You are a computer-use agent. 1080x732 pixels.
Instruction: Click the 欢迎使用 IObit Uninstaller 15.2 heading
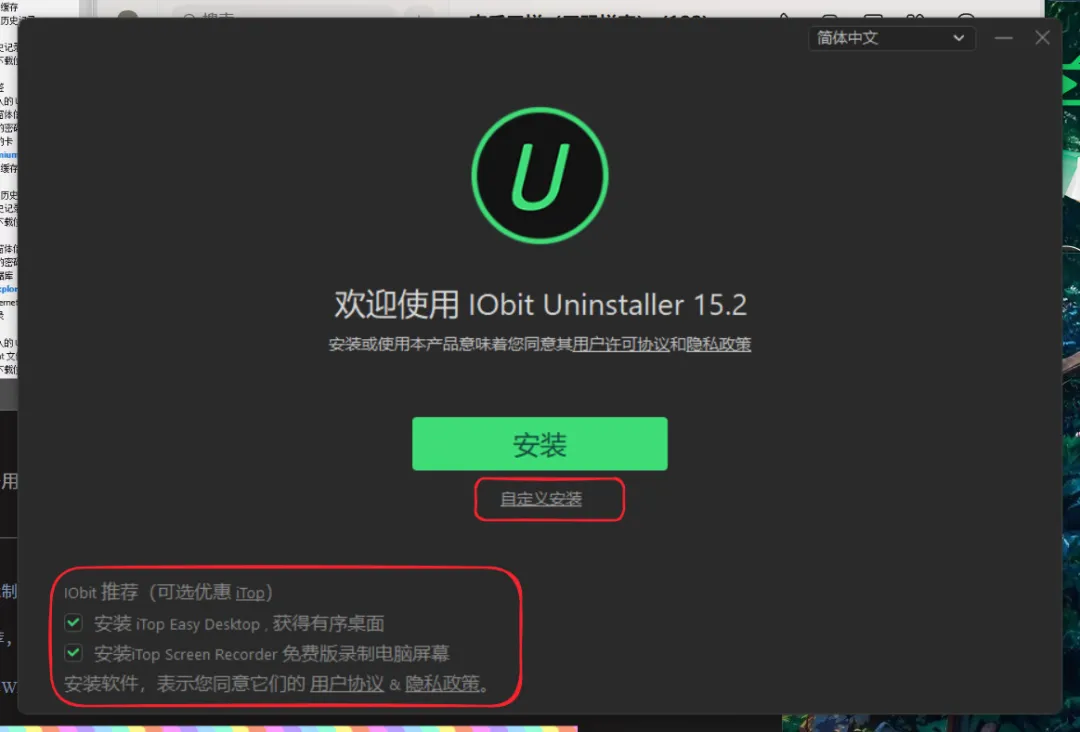pyautogui.click(x=541, y=304)
